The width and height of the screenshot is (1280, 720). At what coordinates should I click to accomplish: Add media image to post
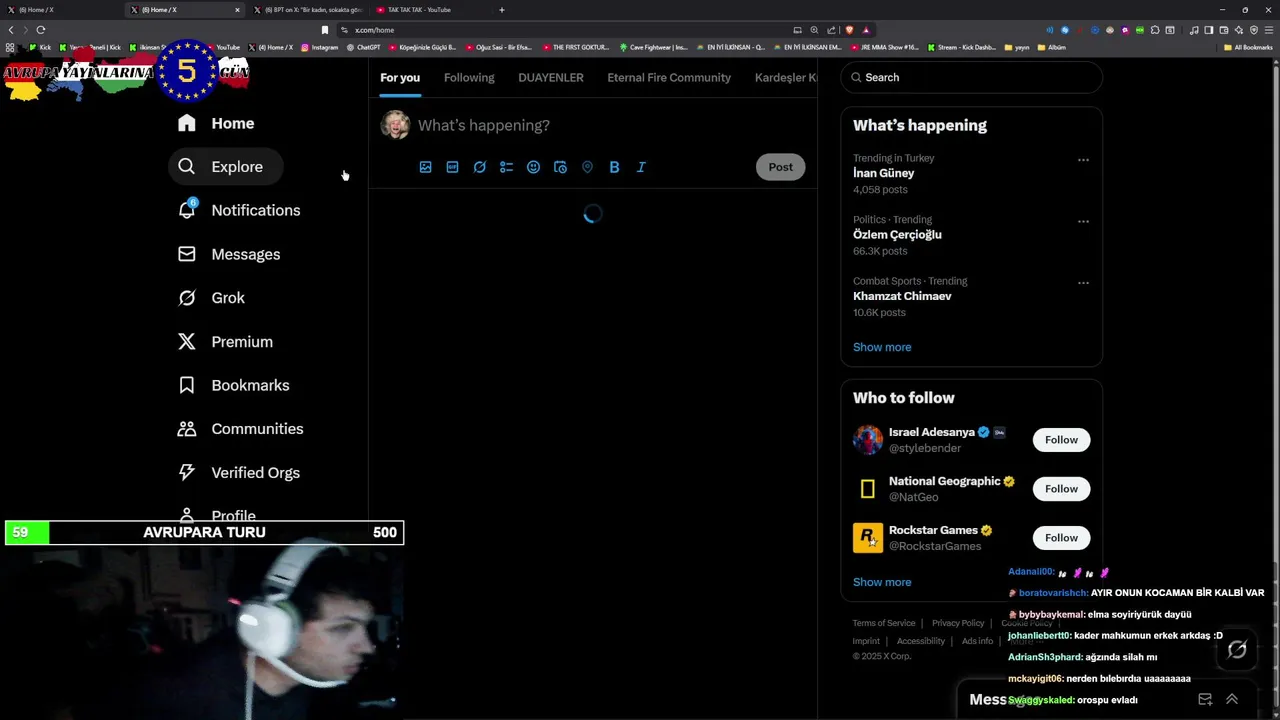[x=426, y=167]
